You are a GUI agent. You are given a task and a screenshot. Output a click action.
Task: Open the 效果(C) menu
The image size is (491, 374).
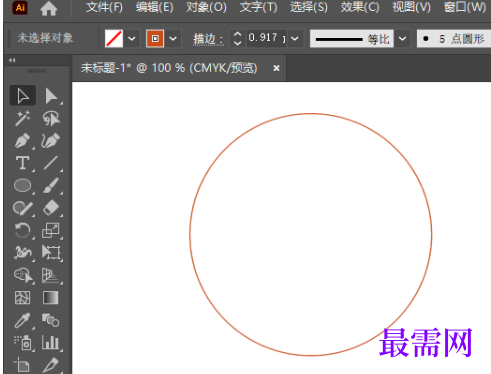pyautogui.click(x=360, y=7)
